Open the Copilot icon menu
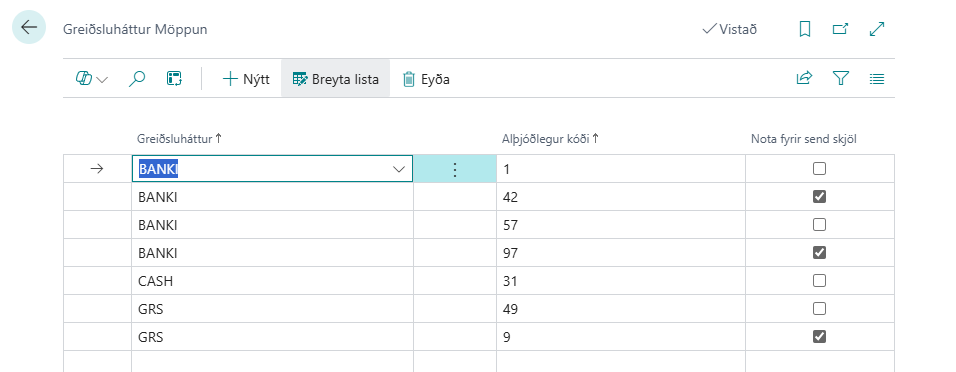956x372 pixels. pos(84,79)
